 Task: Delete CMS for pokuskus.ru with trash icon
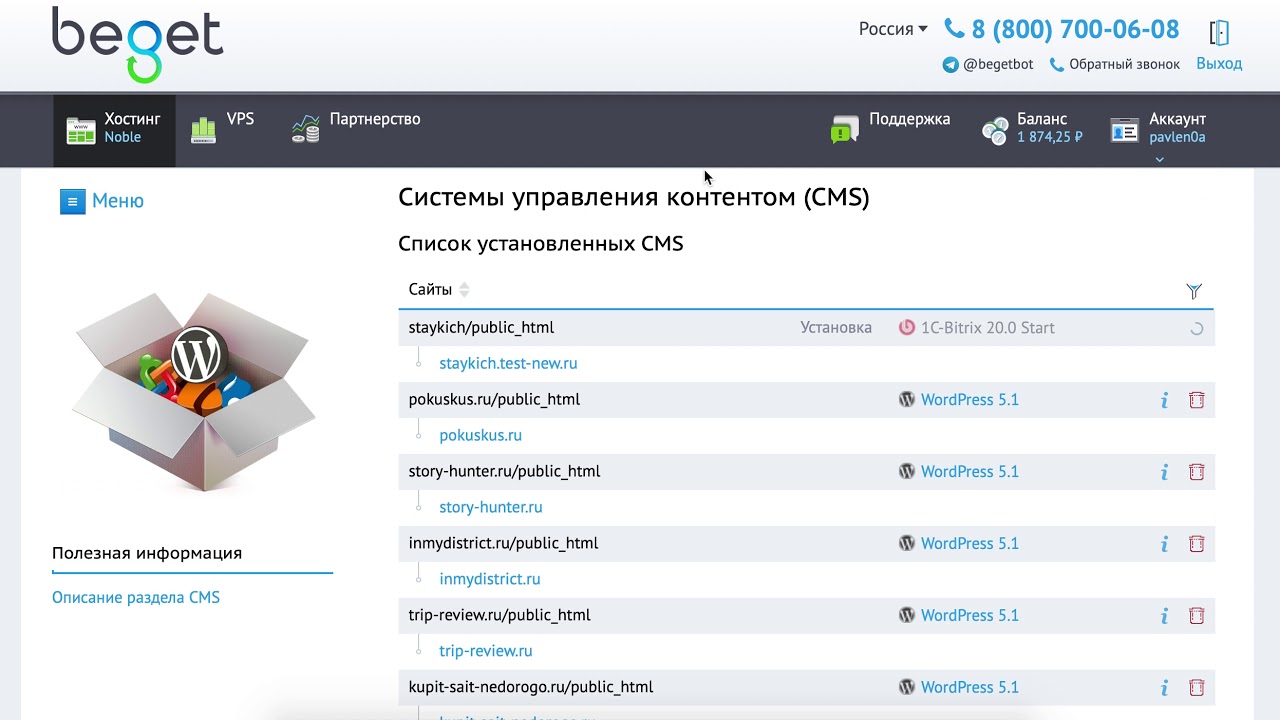1196,400
